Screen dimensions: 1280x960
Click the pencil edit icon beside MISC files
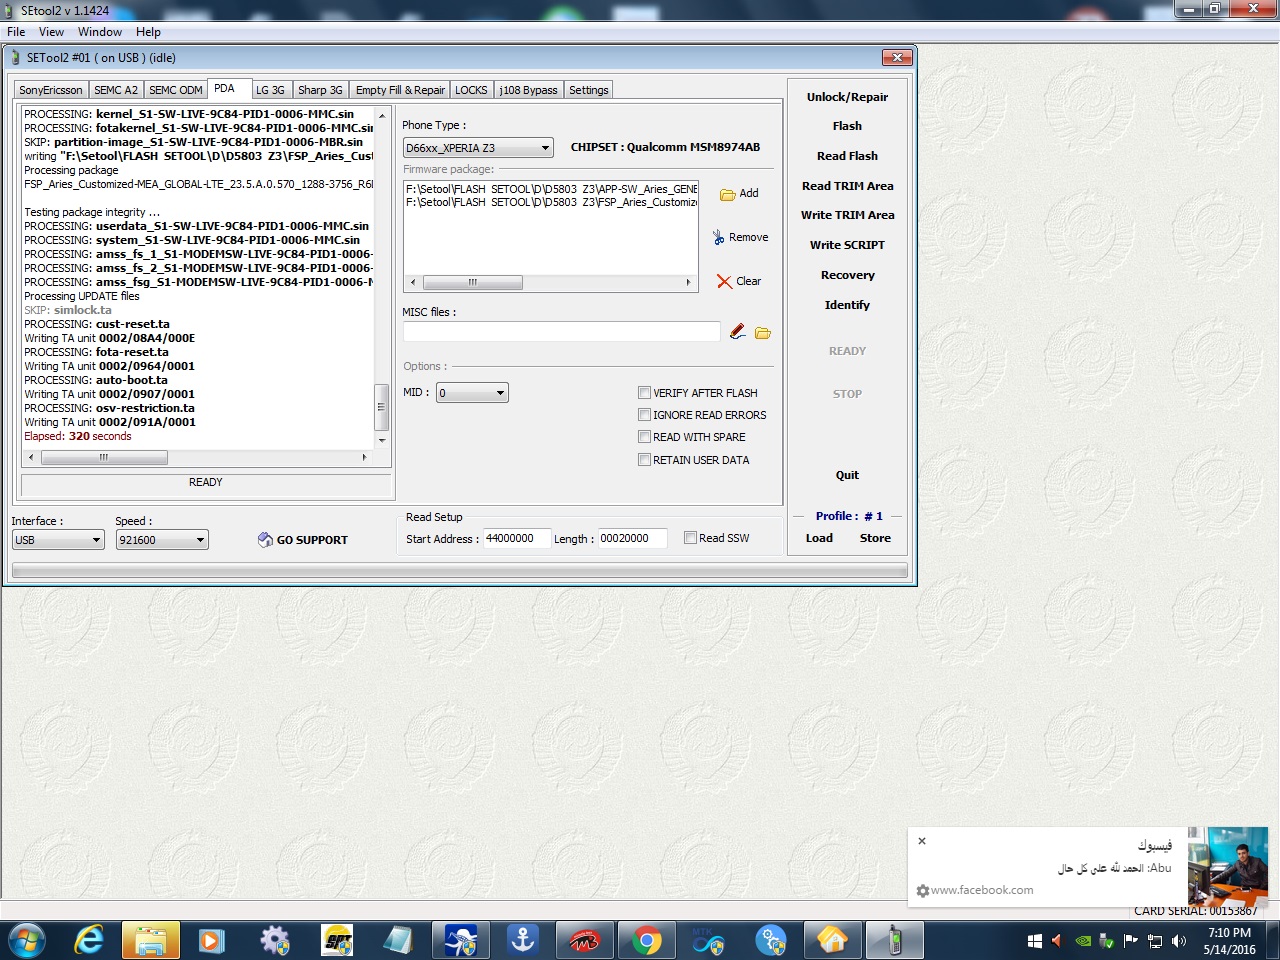point(738,331)
